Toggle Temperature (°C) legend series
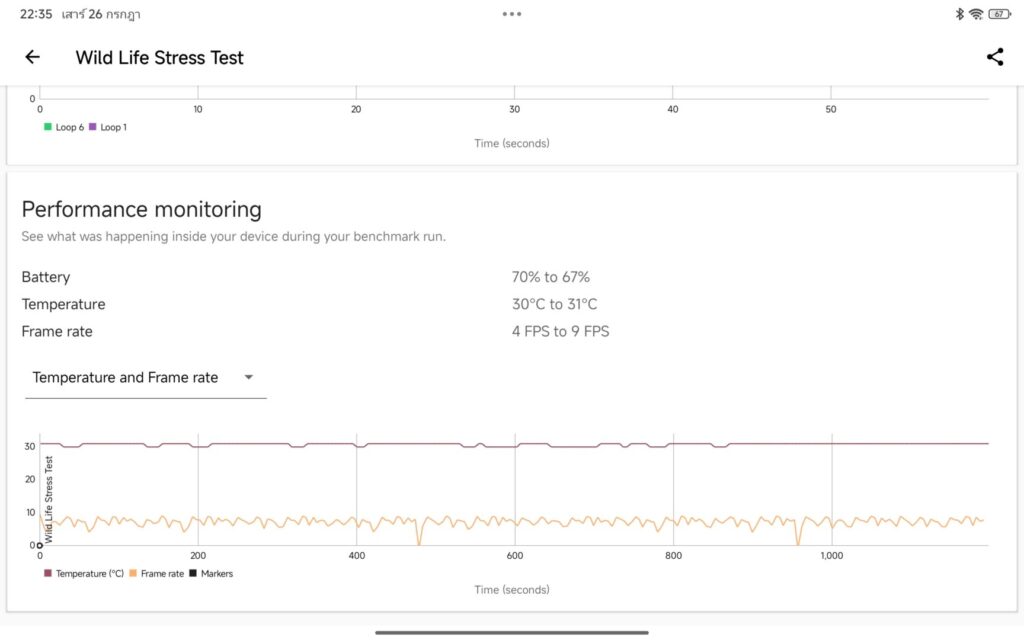 coord(84,573)
